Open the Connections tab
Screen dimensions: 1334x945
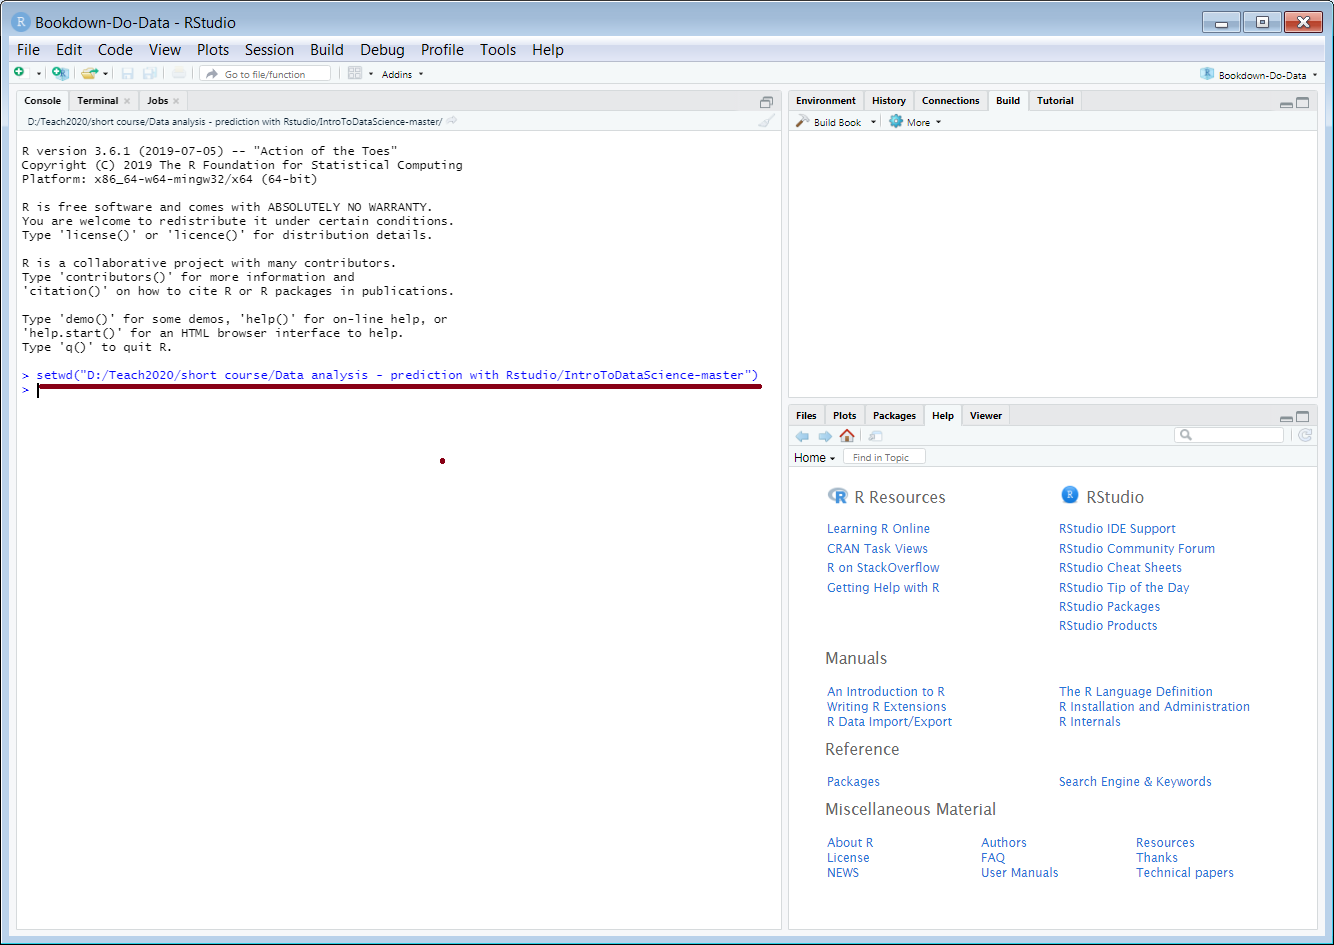[x=951, y=101]
